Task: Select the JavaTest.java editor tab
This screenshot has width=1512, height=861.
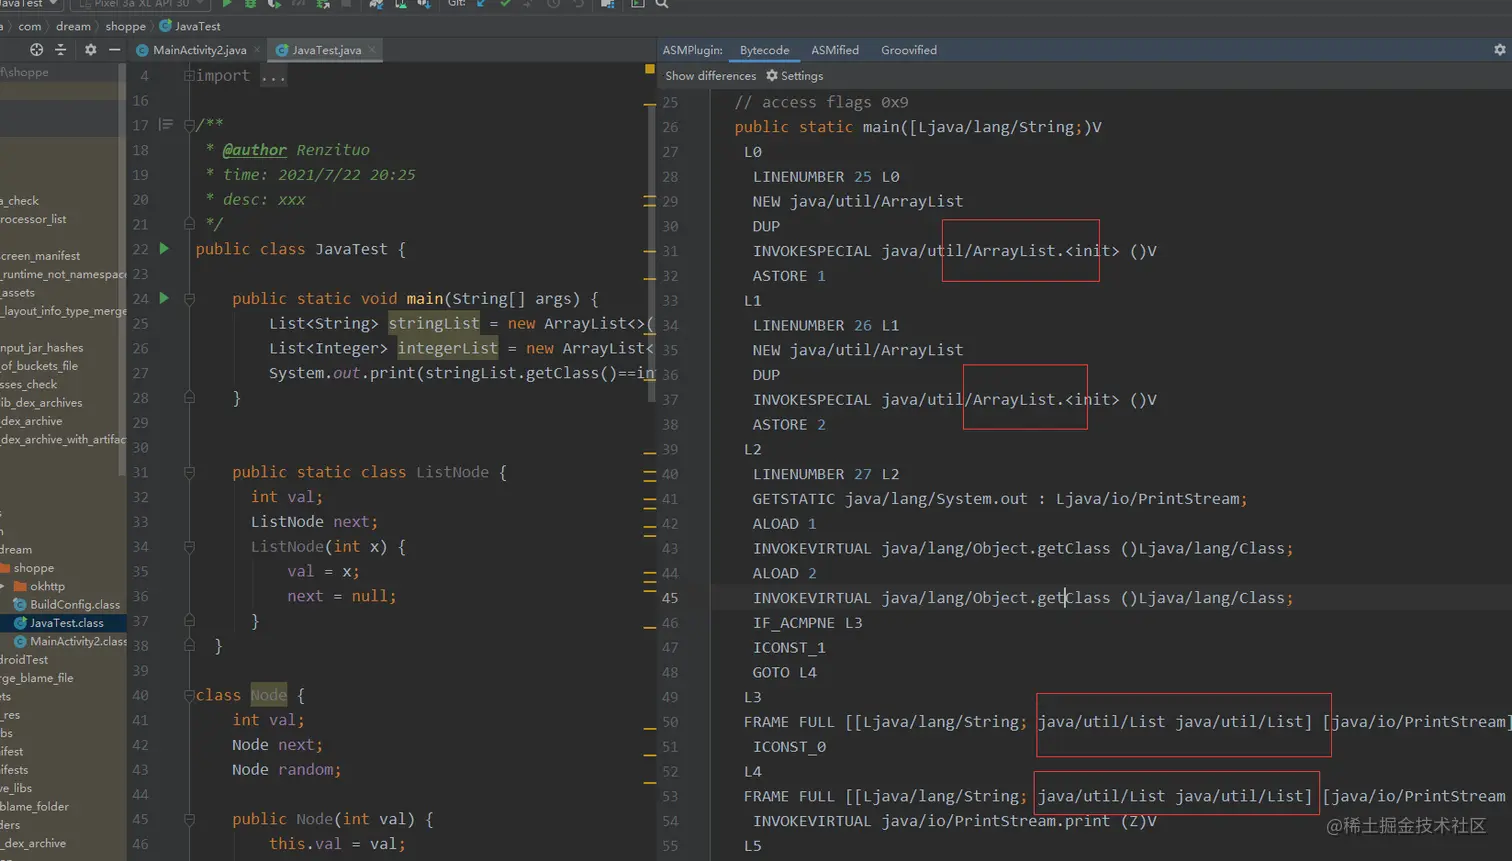Action: [x=326, y=50]
